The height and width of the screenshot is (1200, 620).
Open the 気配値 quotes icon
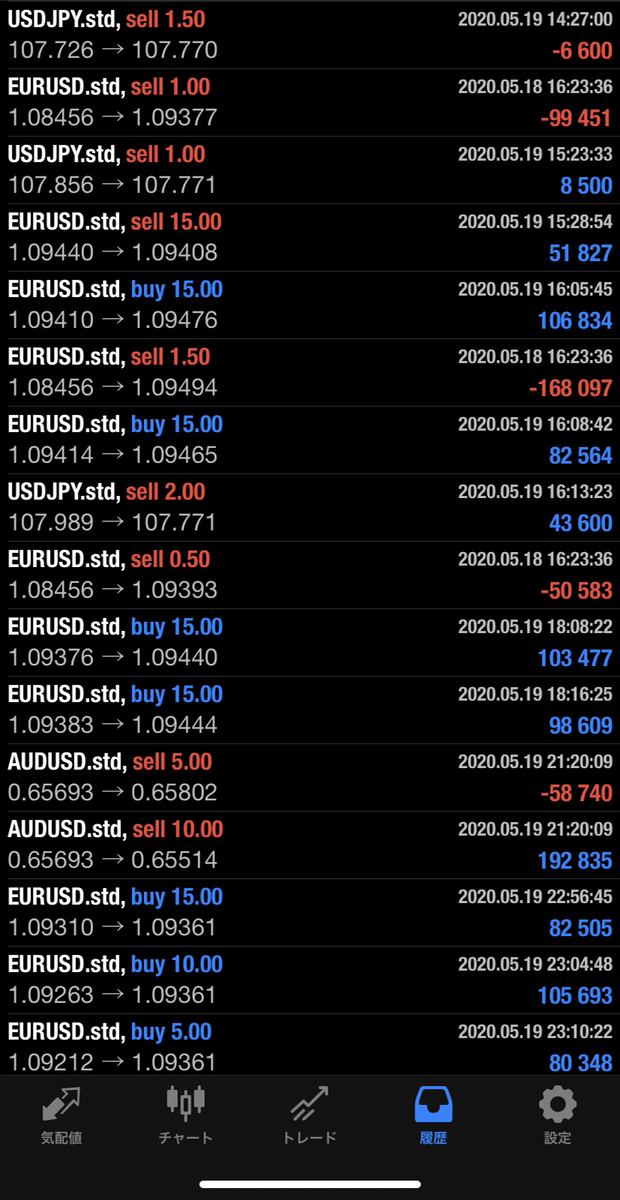62,1104
